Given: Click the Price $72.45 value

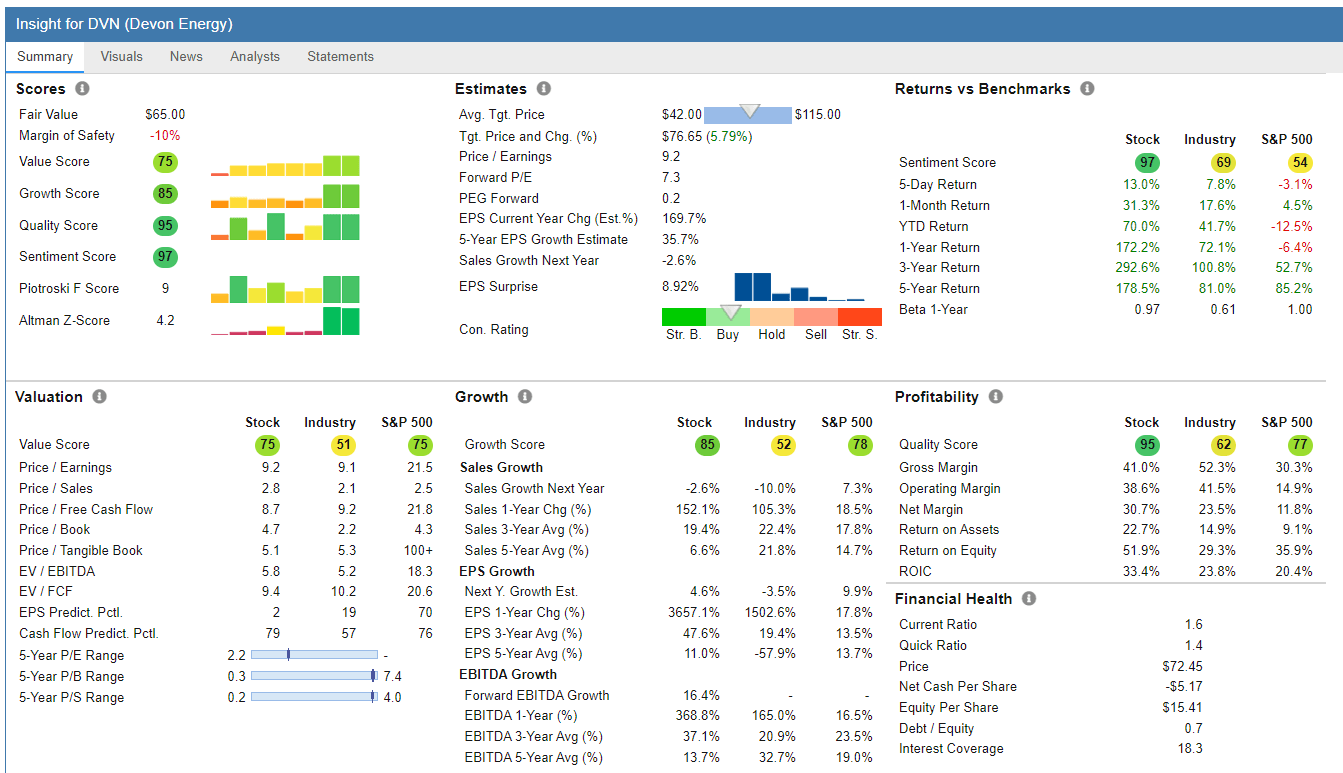Looking at the screenshot, I should coord(1182,667).
